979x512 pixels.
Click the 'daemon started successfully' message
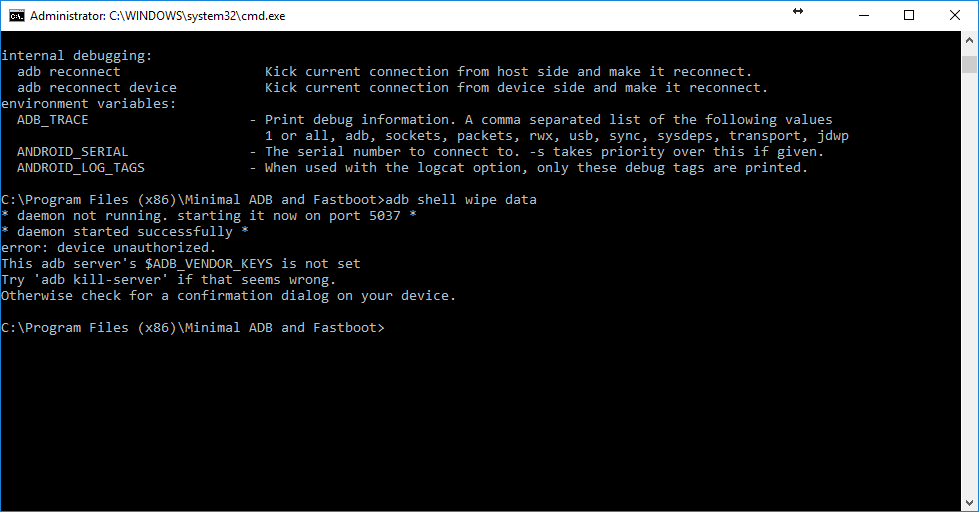[x=125, y=232]
